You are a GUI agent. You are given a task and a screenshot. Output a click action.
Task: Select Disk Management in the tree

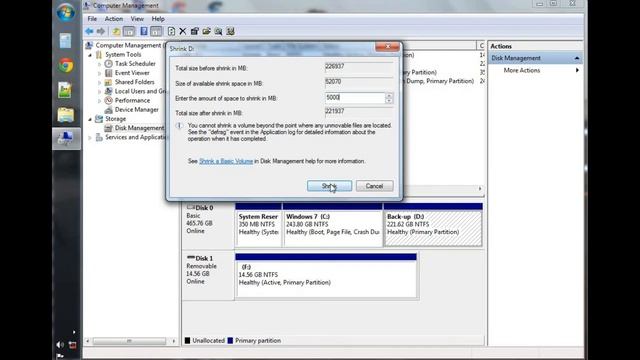(x=139, y=128)
